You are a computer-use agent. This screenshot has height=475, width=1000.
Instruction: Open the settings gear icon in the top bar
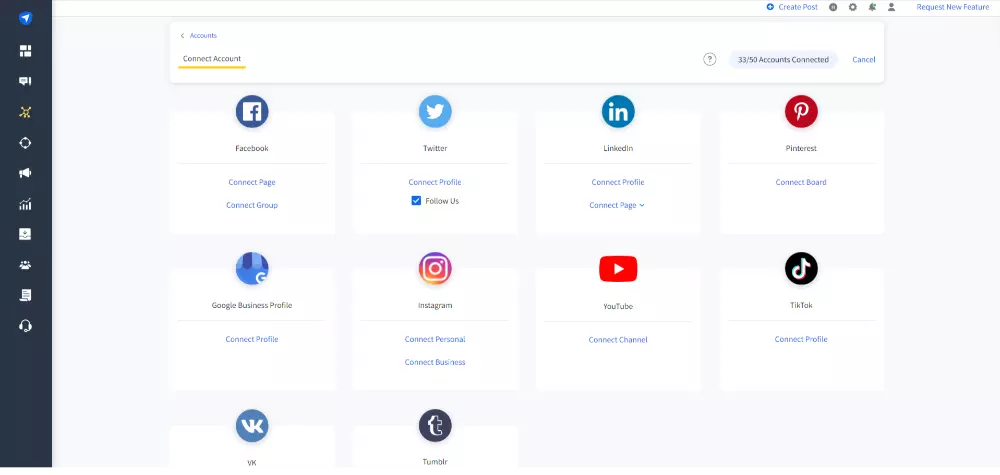tap(853, 7)
